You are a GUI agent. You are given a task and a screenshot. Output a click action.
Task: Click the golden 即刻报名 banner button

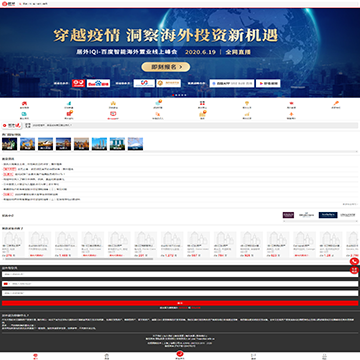coord(166,67)
